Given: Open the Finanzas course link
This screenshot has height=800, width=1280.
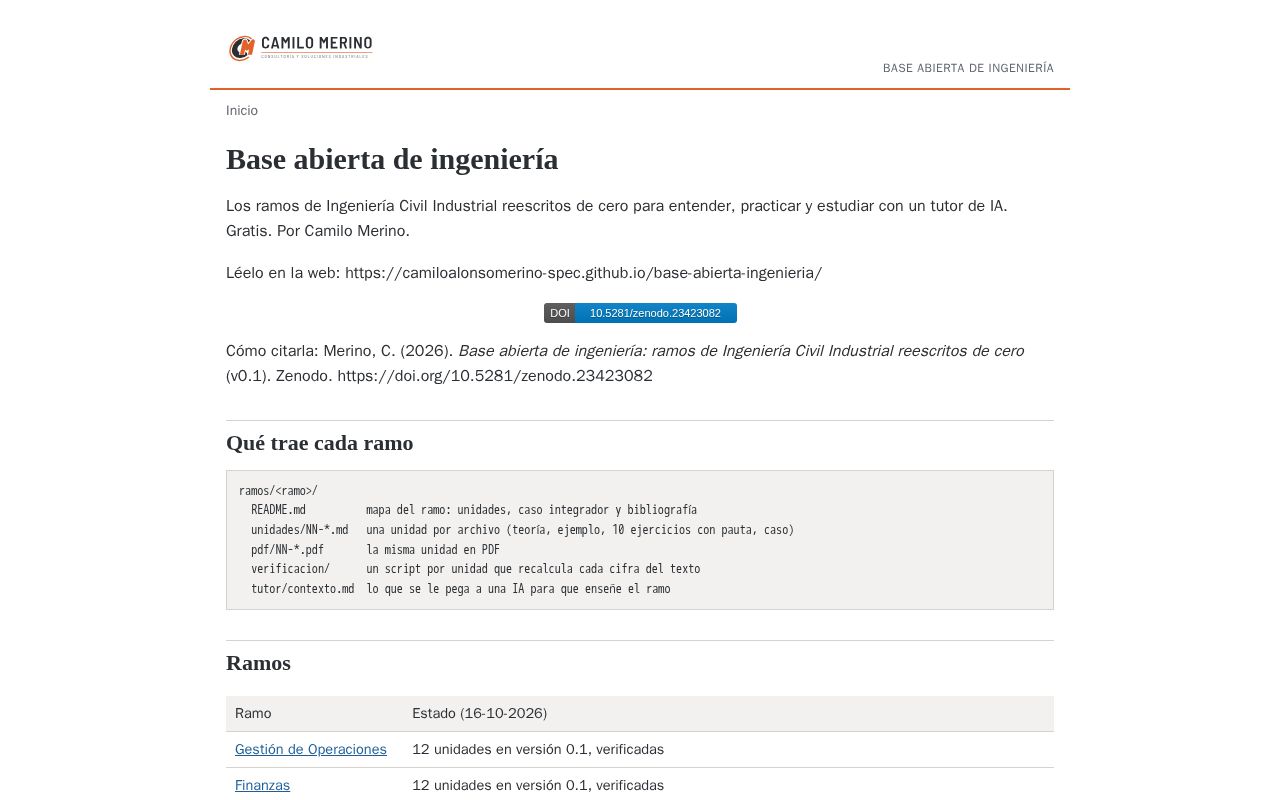Looking at the screenshot, I should 262,785.
